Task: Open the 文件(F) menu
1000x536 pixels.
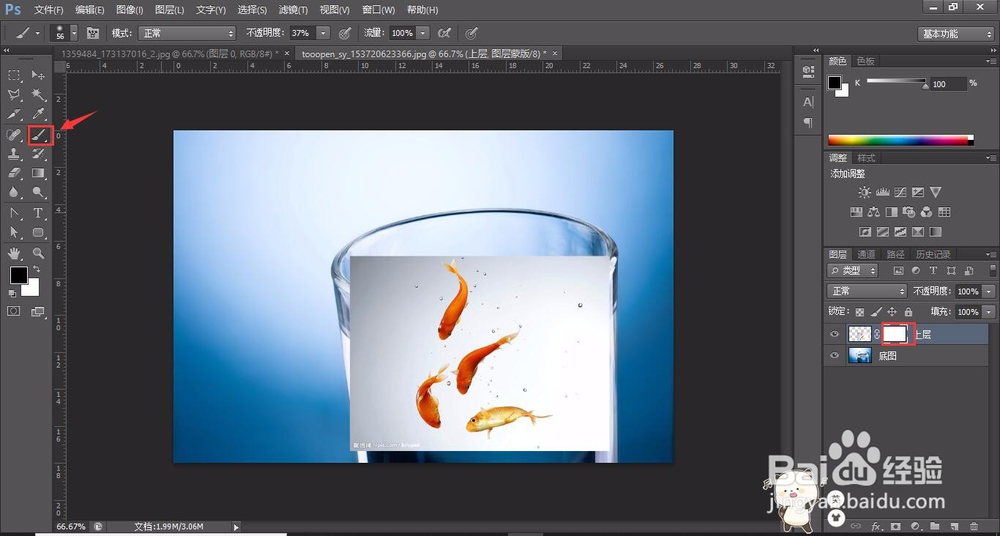Action: click(x=48, y=10)
